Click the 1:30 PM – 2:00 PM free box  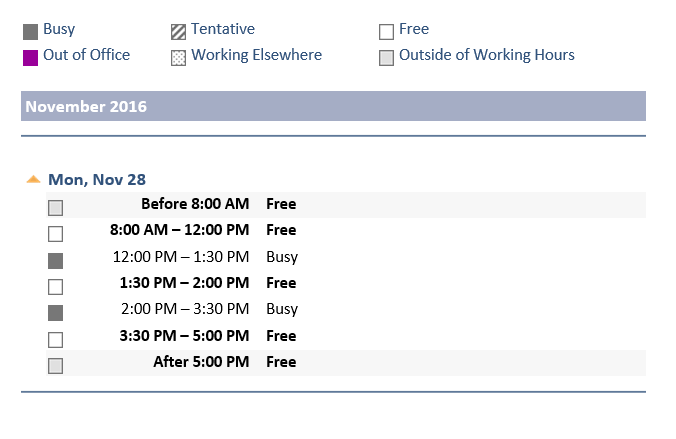(x=55, y=286)
